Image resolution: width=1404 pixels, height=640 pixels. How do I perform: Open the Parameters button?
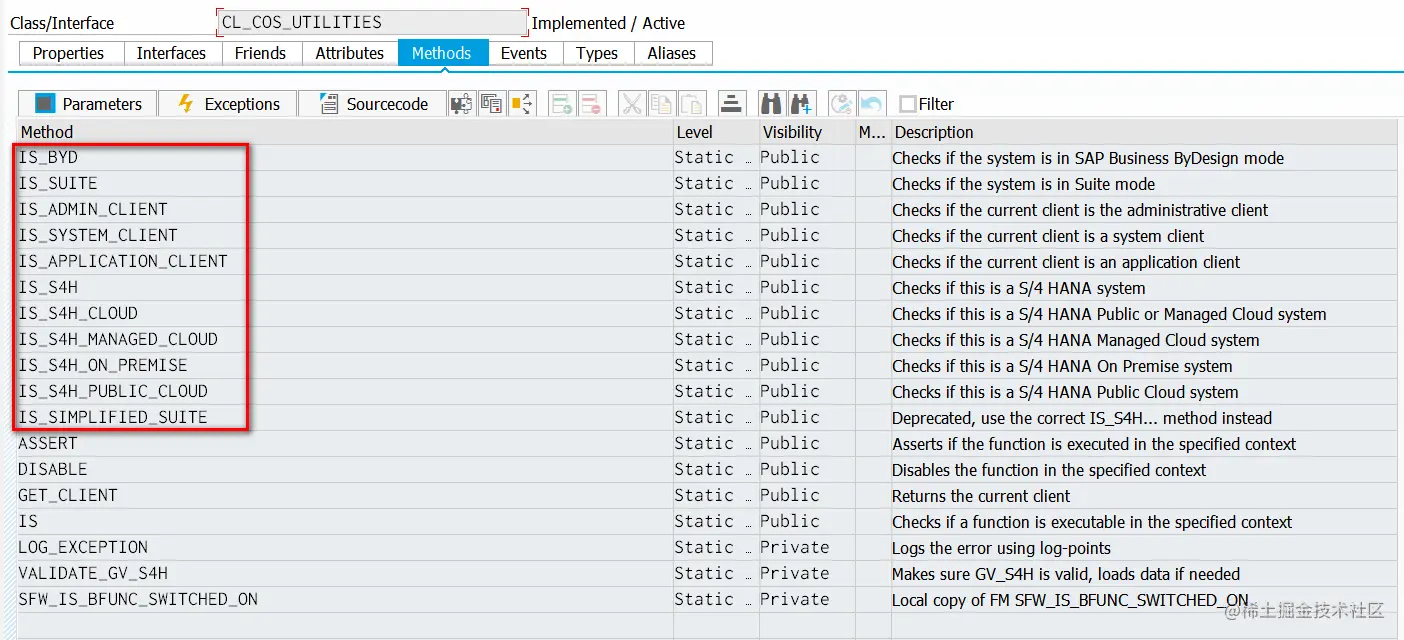(x=87, y=104)
